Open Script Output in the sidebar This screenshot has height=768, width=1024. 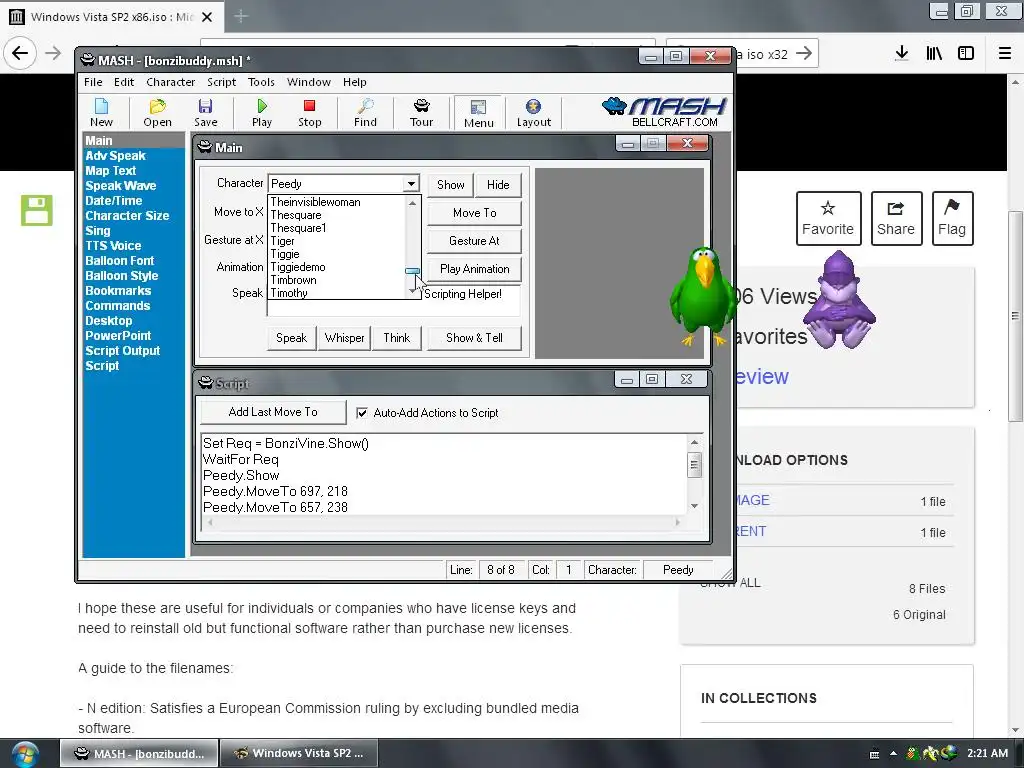pos(123,351)
